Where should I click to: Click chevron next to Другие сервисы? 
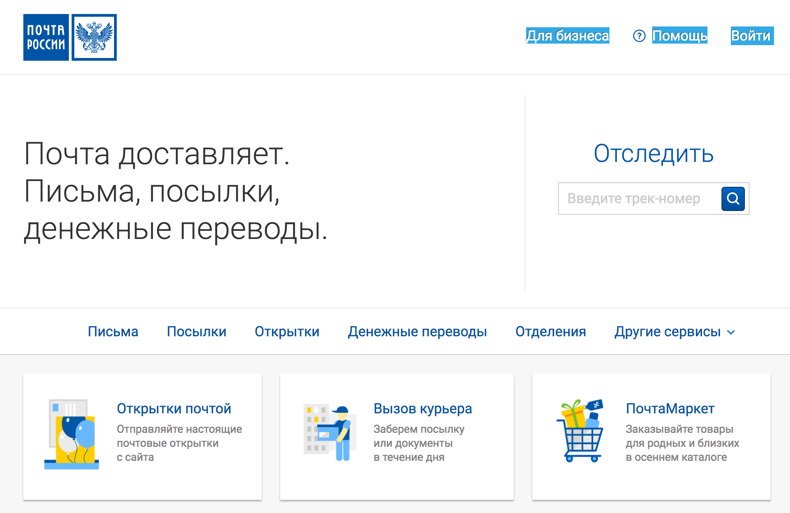pos(731,332)
